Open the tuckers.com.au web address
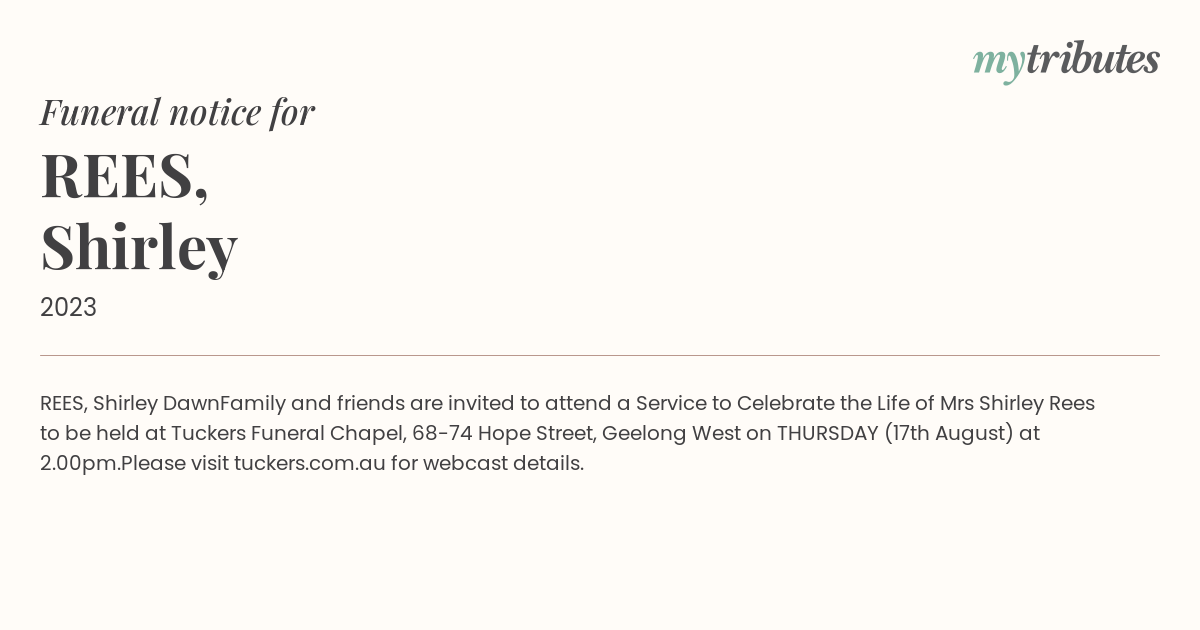The height and width of the screenshot is (630, 1200). pos(310,464)
